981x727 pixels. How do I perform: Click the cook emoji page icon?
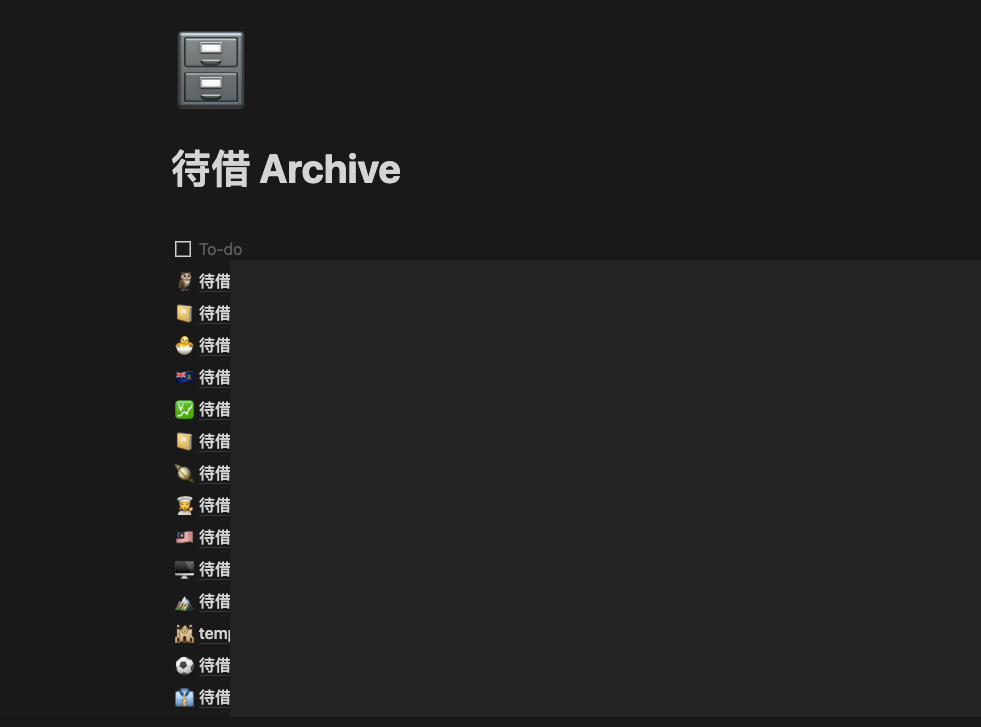click(x=184, y=505)
